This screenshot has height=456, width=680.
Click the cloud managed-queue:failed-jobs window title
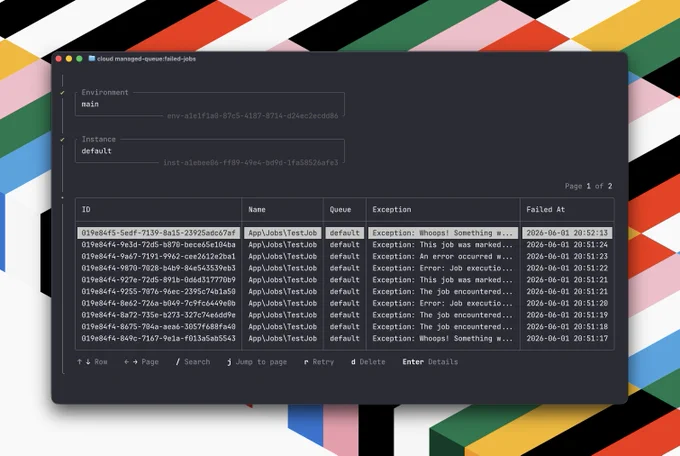[147, 59]
